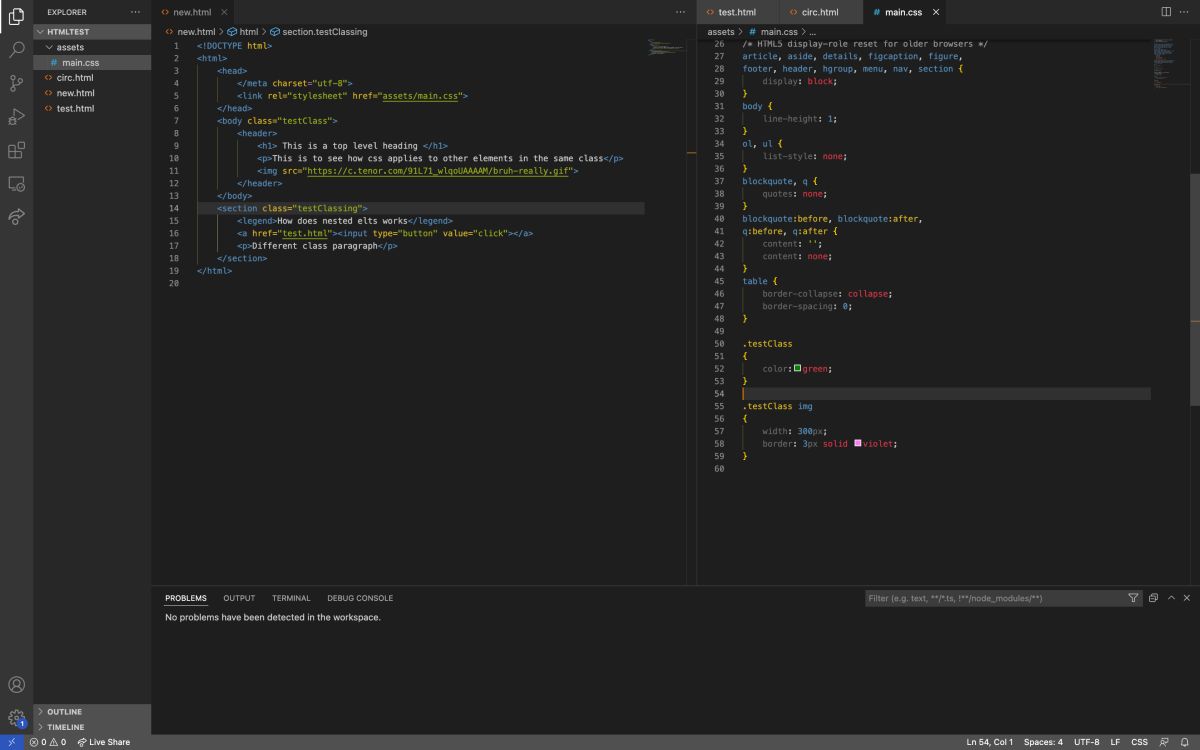Select the main.css editor tab
The height and width of the screenshot is (750, 1200).
(903, 12)
